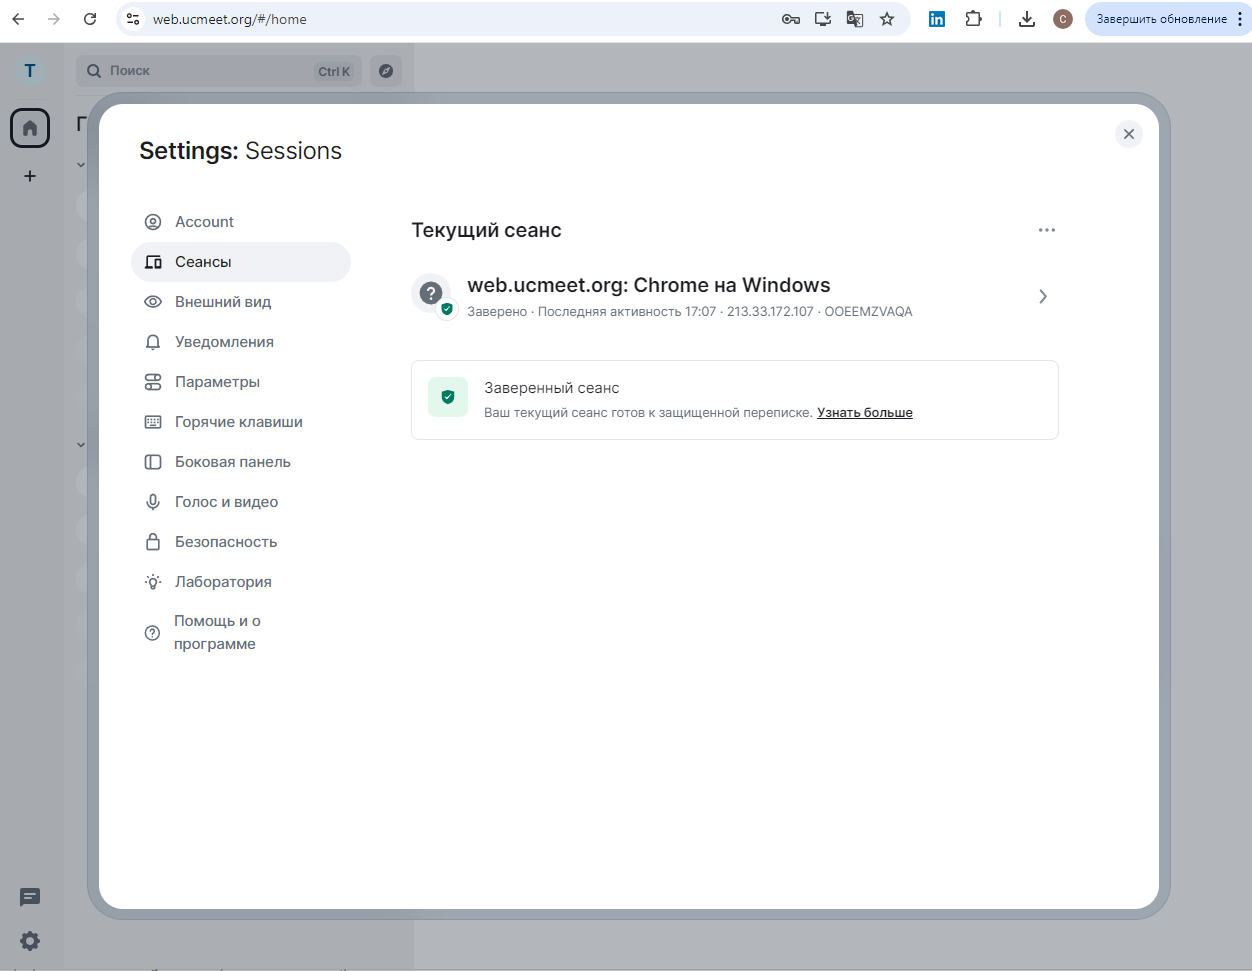Open the Внешний вид settings icon
The width and height of the screenshot is (1252, 971).
(x=152, y=301)
